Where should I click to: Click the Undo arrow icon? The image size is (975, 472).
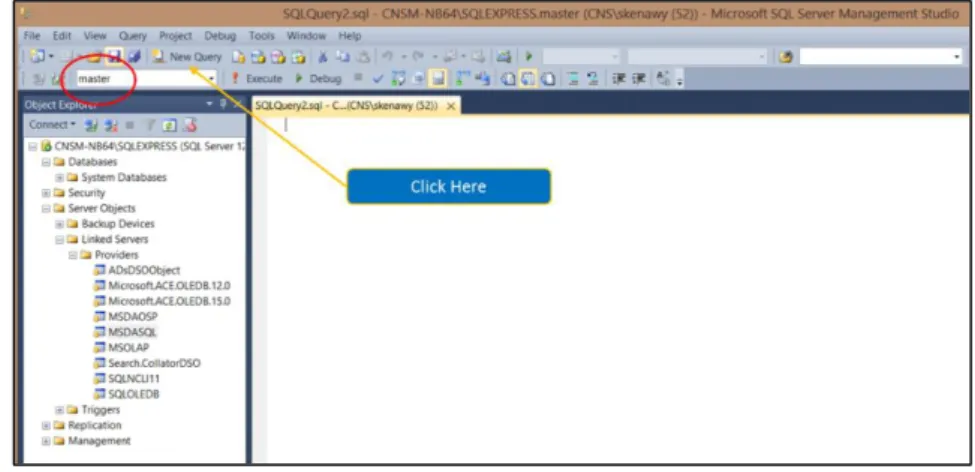tap(387, 57)
